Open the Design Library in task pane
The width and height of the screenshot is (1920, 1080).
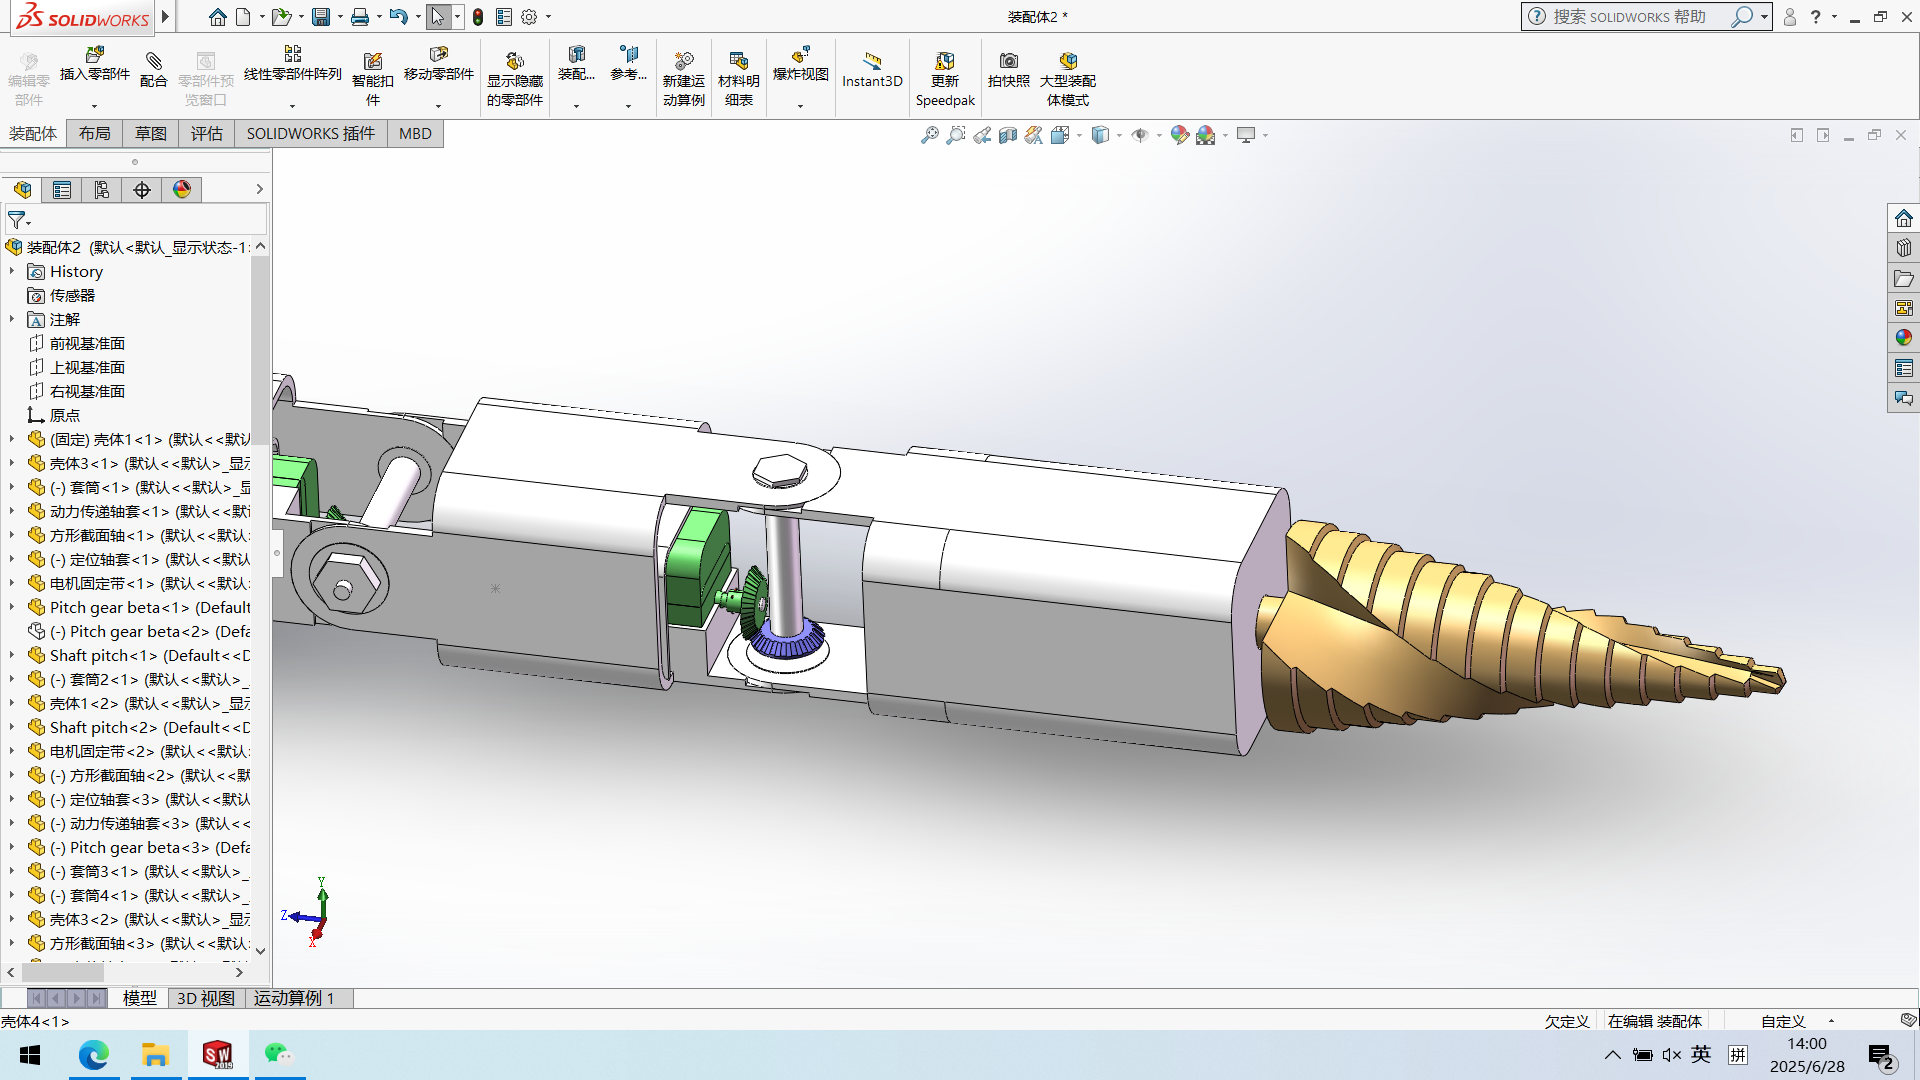tap(1903, 248)
